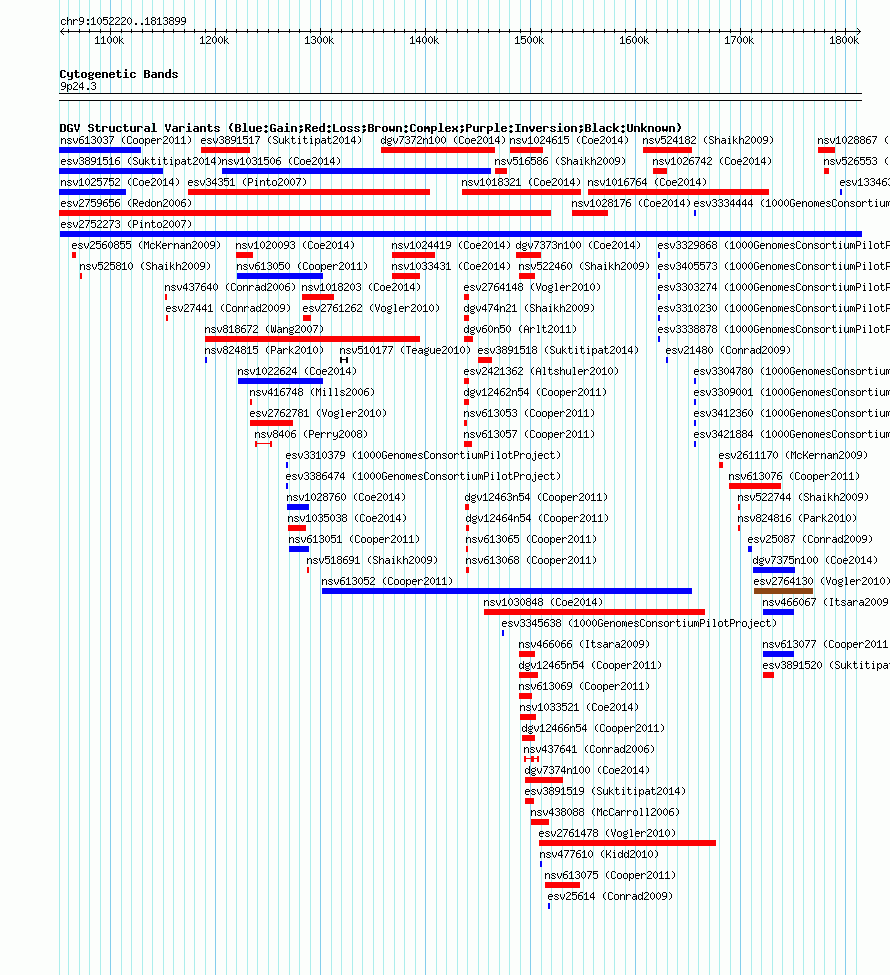Click esv2761478 (Vogler2010) label

click(x=607, y=833)
